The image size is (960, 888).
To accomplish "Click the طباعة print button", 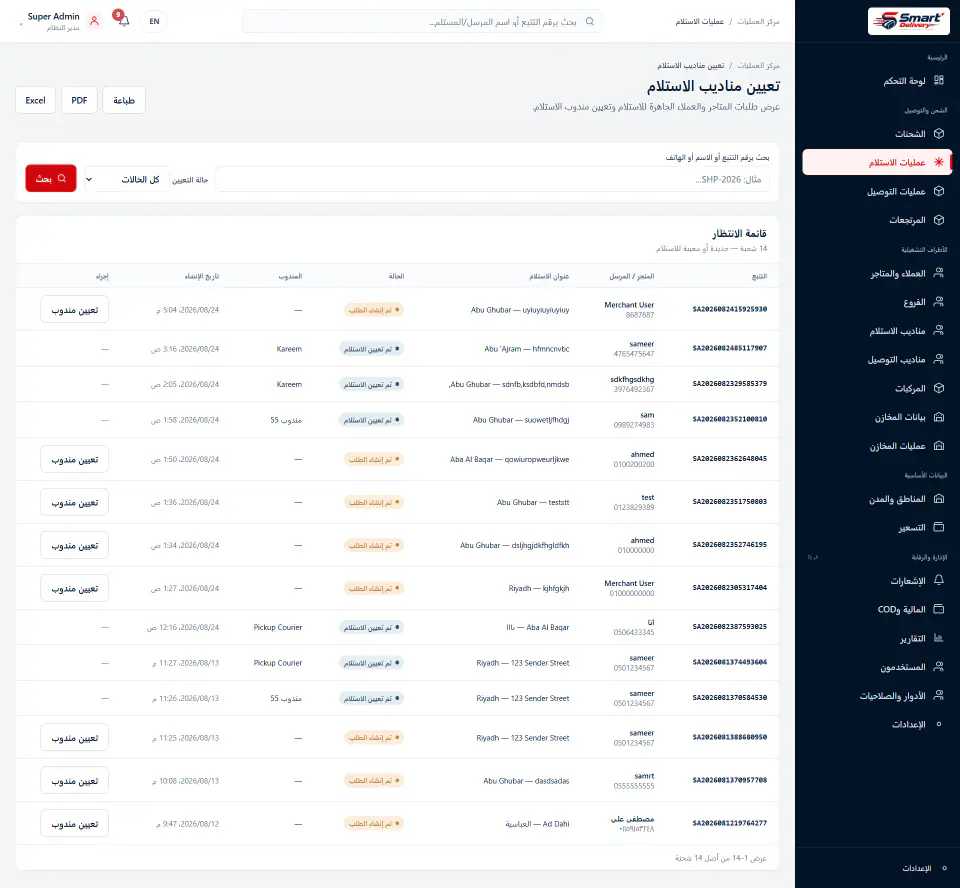I will 124,100.
